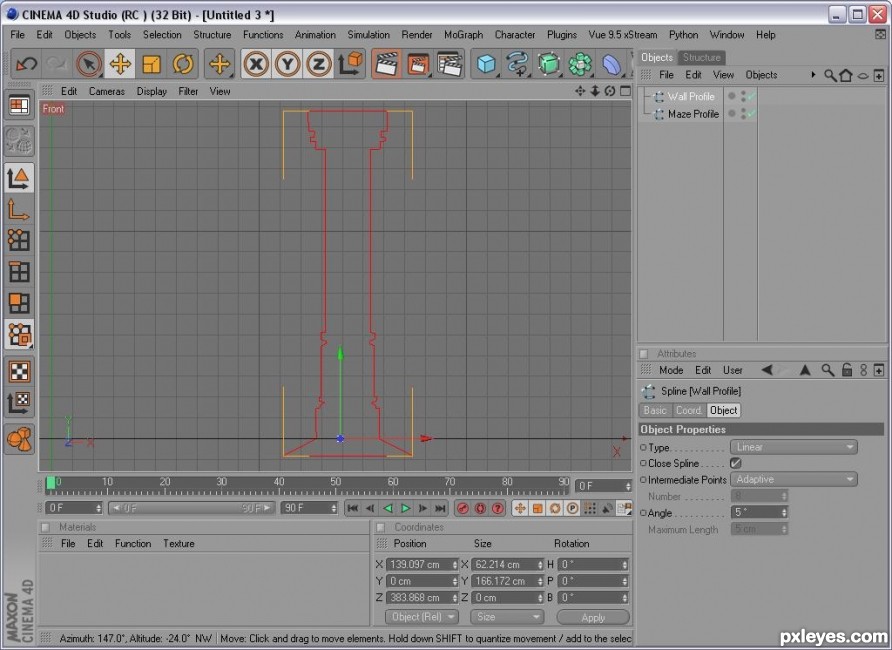
Task: Play the animation backwards
Action: coord(388,508)
